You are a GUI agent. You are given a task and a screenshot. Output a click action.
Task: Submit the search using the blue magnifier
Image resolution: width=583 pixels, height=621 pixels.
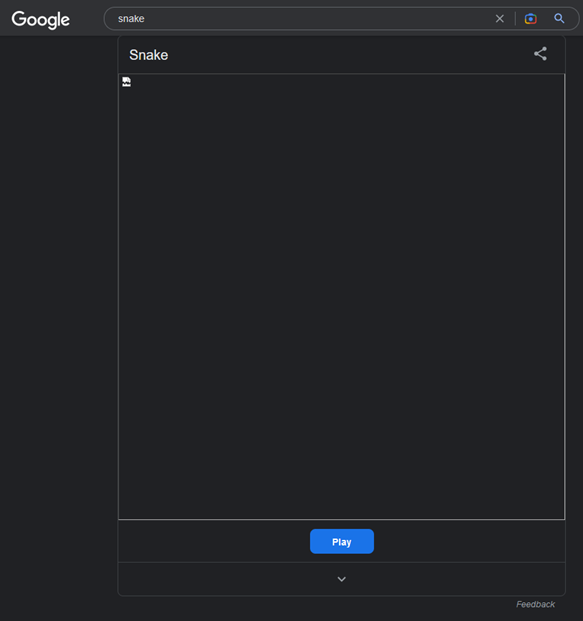[559, 18]
